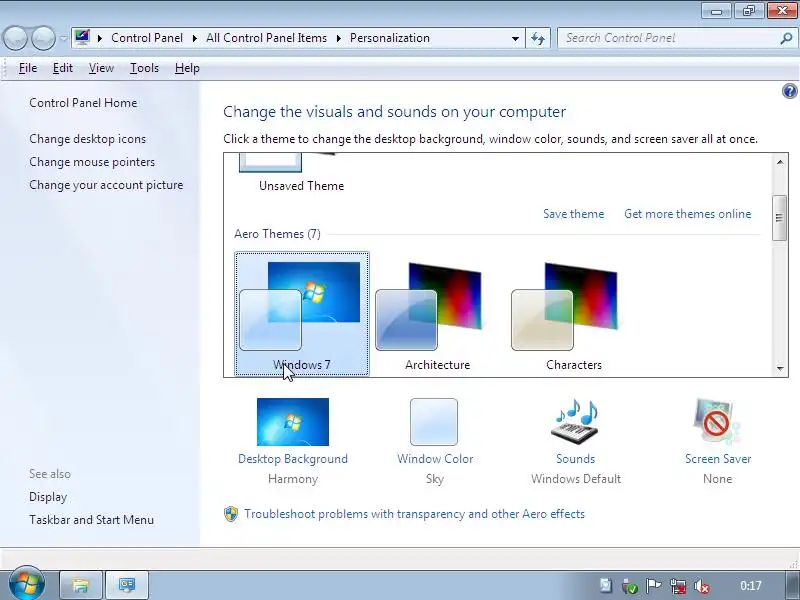The height and width of the screenshot is (600, 800).
Task: Click the muted volume tray icon
Action: pyautogui.click(x=703, y=586)
